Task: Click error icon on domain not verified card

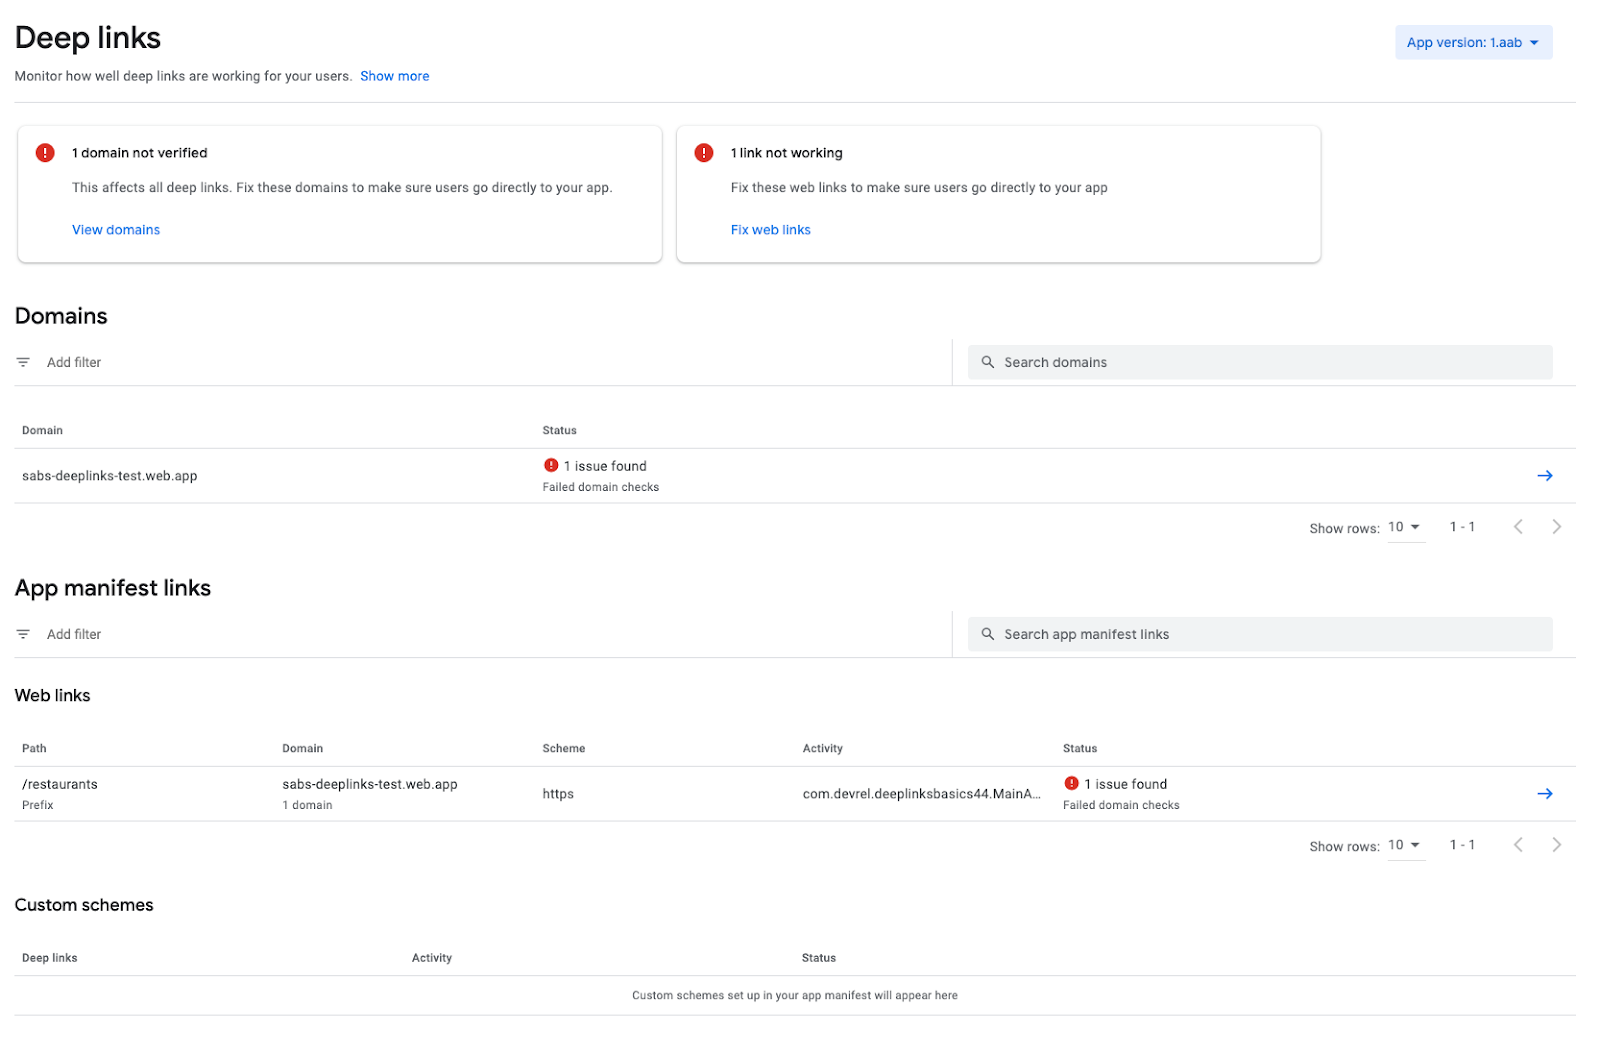Action: 44,152
